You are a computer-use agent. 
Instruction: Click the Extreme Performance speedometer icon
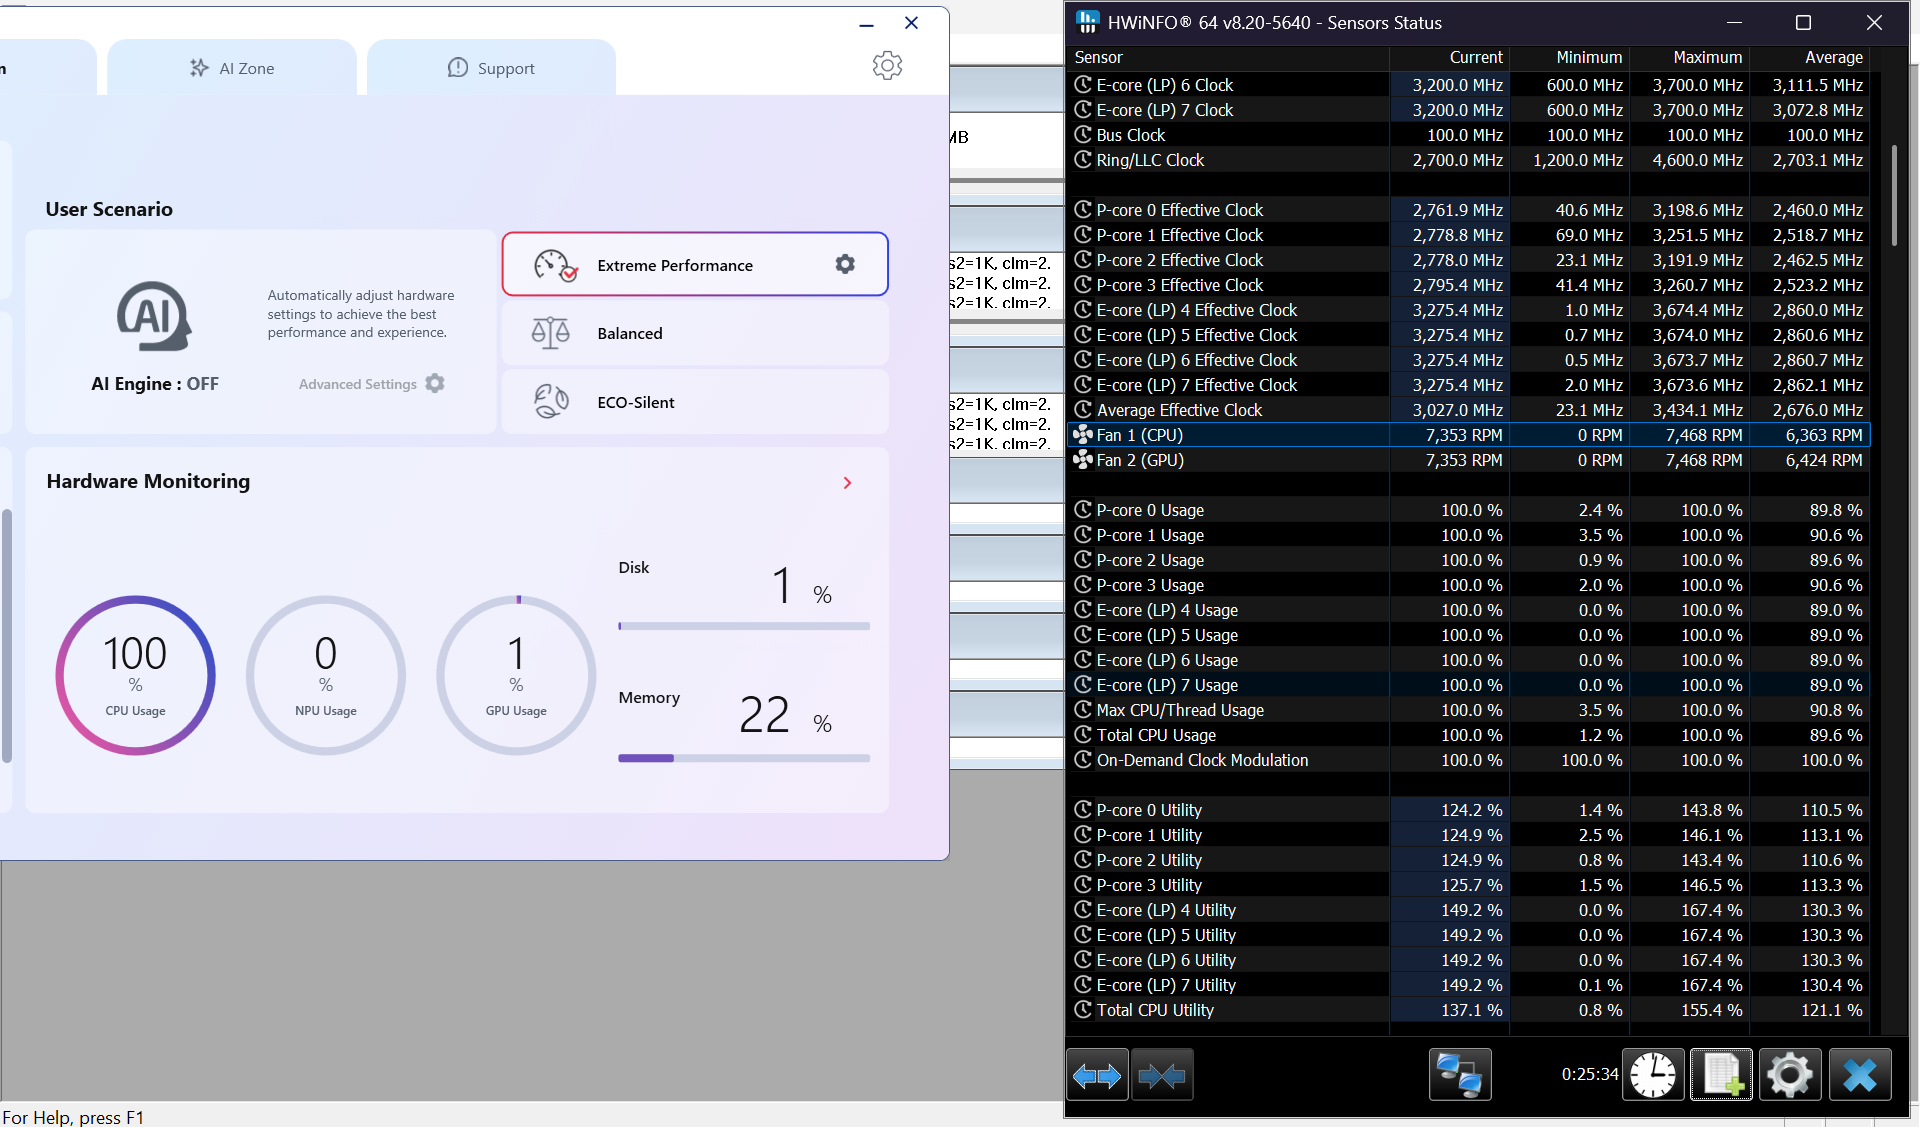click(555, 265)
